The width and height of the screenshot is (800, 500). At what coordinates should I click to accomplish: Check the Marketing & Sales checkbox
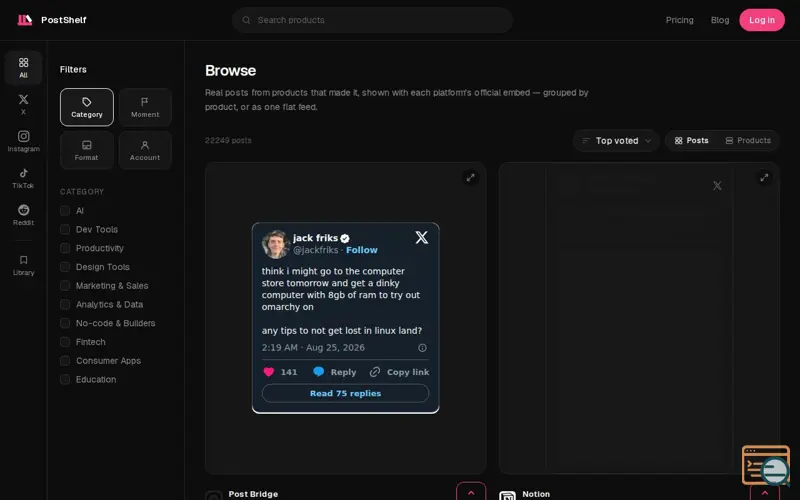pyautogui.click(x=65, y=286)
